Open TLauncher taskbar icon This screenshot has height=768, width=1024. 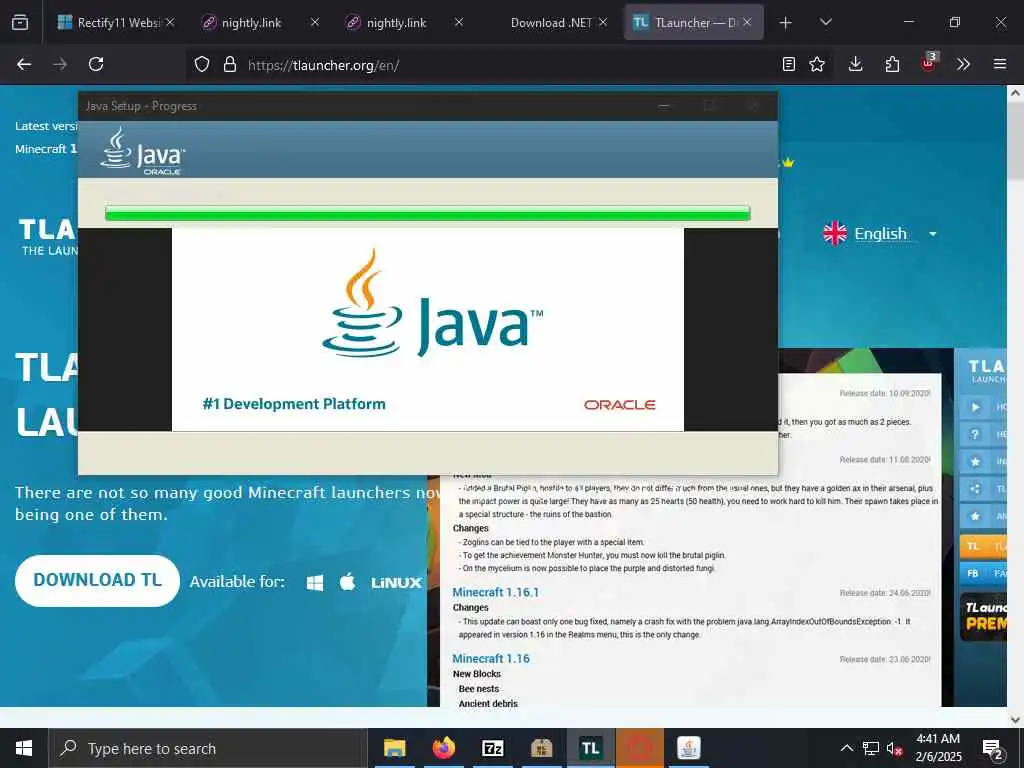point(590,748)
